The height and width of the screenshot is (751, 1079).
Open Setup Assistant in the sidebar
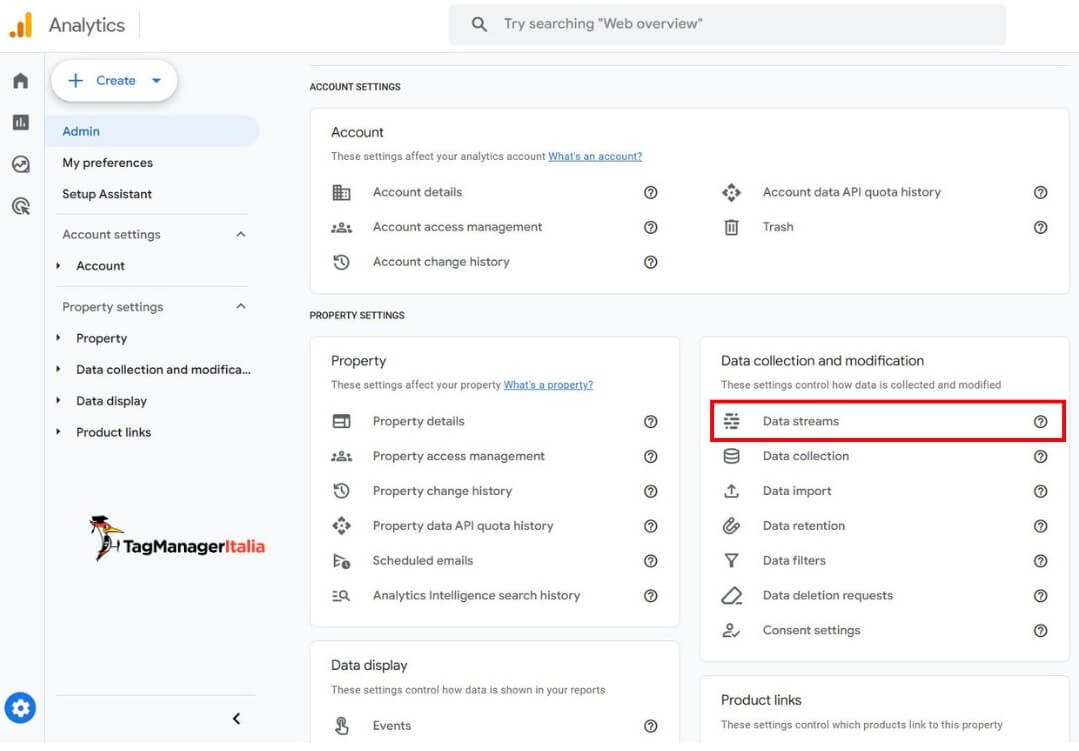(x=107, y=194)
